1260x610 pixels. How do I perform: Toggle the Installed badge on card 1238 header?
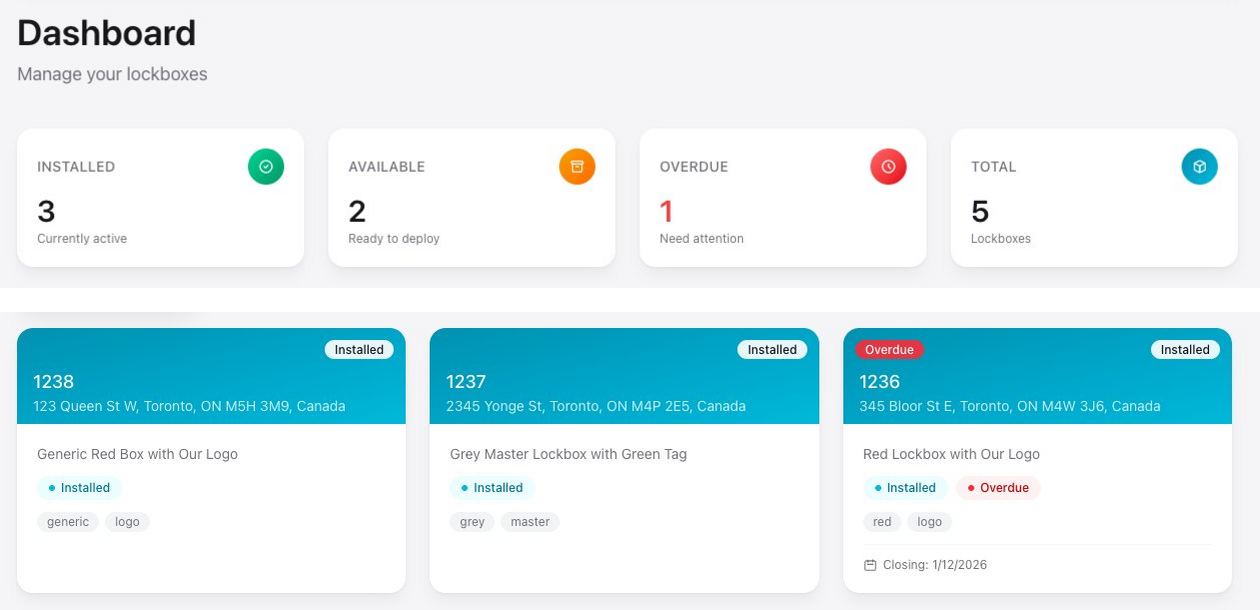tap(359, 349)
